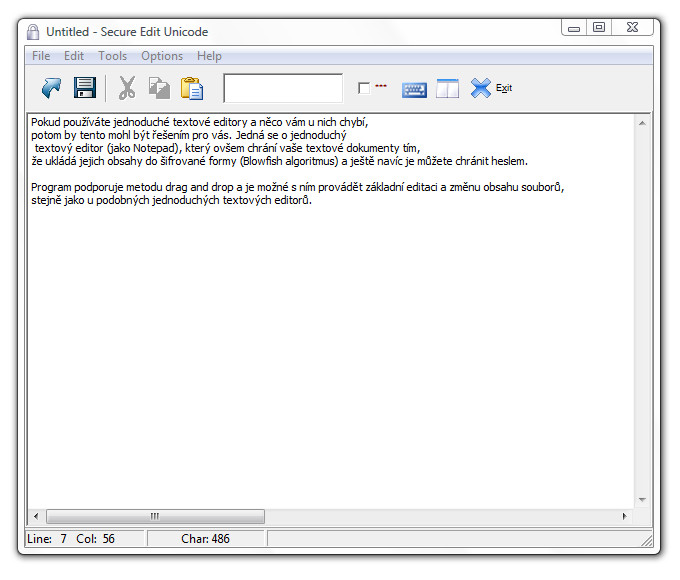The image size is (680, 580).
Task: Click the blue X Exit icon
Action: pos(481,88)
